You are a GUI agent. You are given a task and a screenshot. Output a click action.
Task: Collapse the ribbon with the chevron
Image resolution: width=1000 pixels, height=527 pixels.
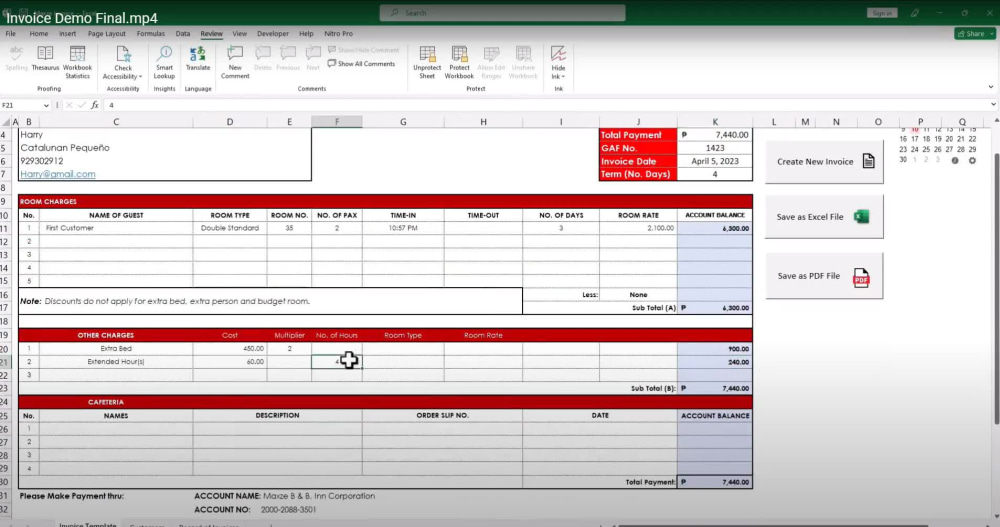pyautogui.click(x=990, y=87)
